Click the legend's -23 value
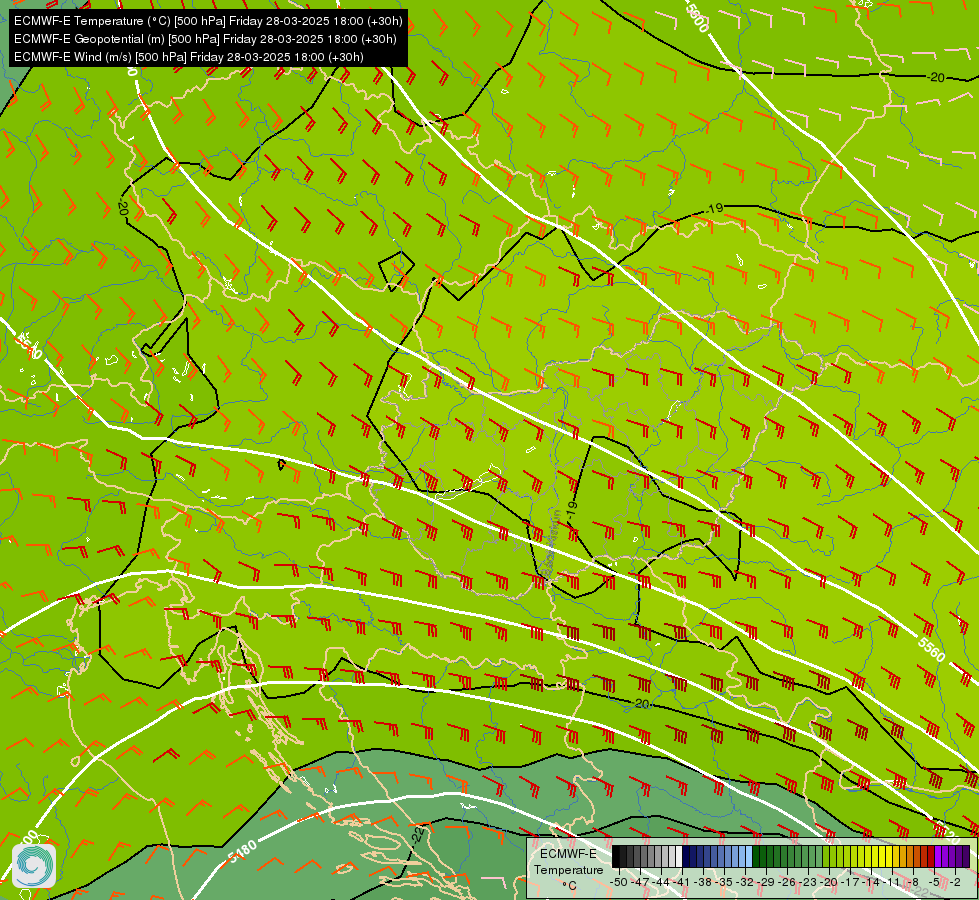 pyautogui.click(x=809, y=883)
